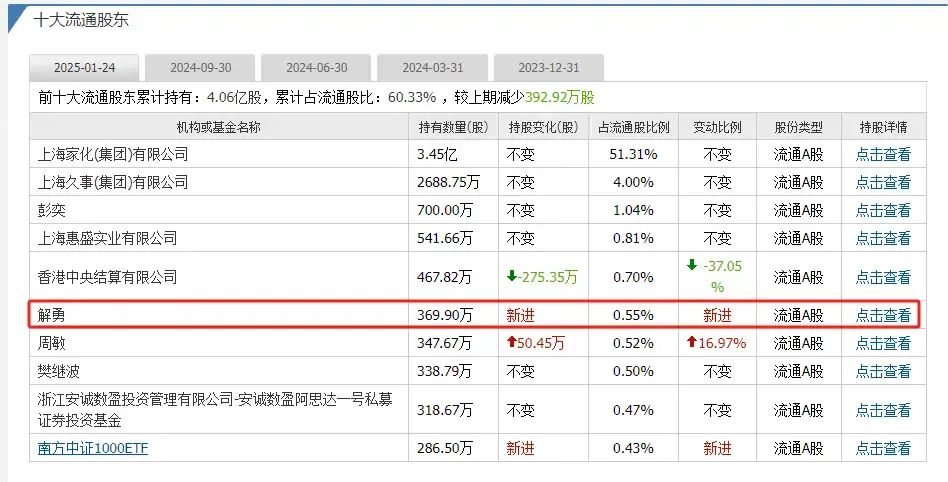948x482 pixels.
Task: Click 点击查看 for 南方中证1000ETF row
Action: [883, 448]
